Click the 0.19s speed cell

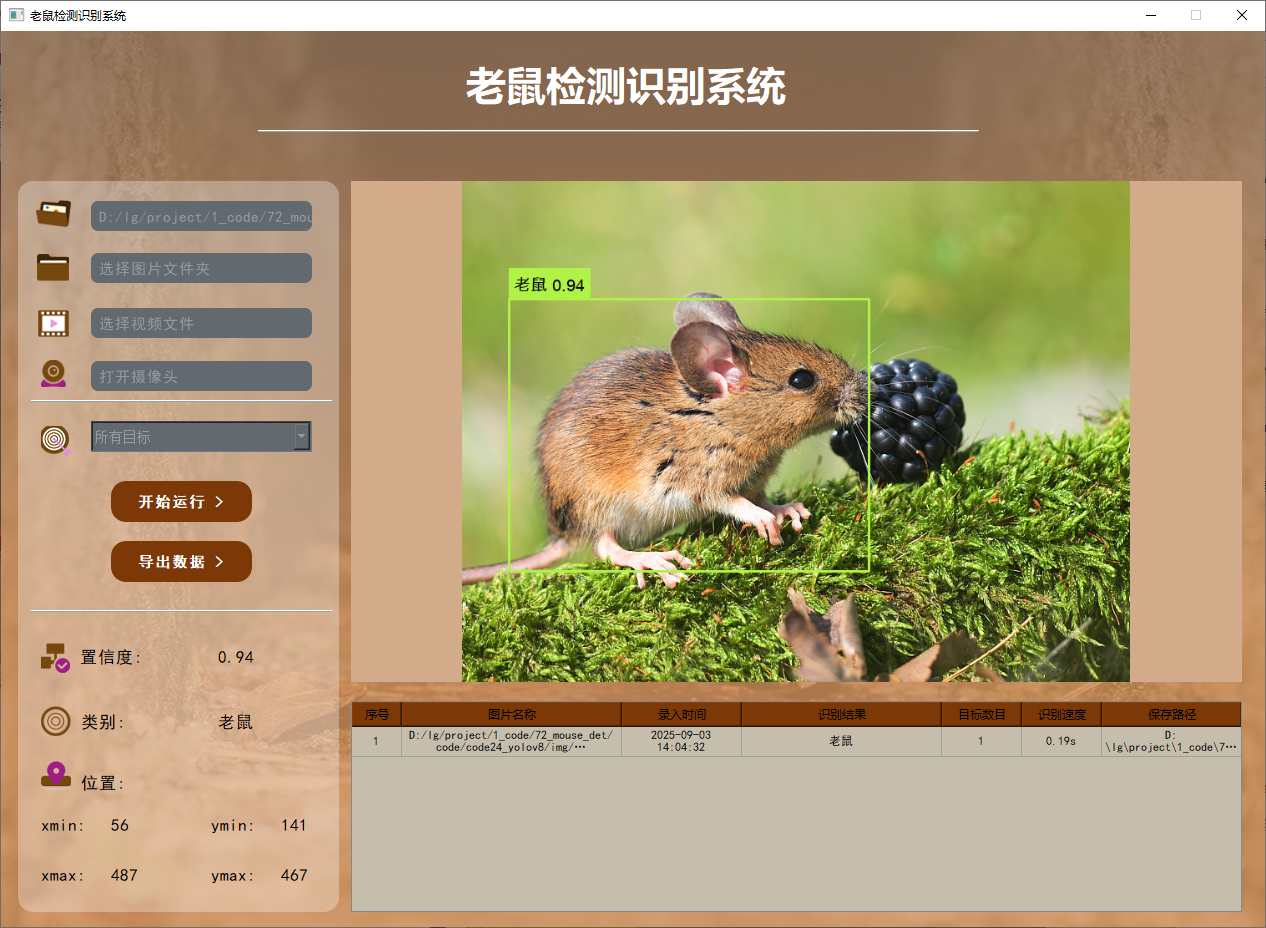click(x=1061, y=741)
